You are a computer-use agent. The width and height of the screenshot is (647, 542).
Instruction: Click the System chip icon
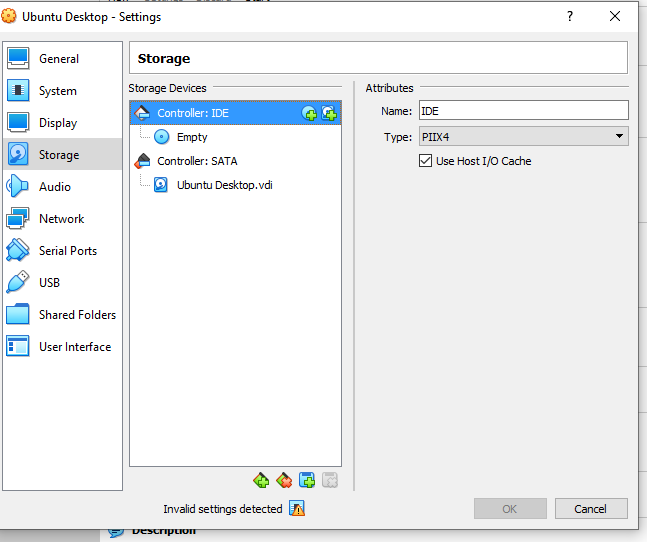coord(18,90)
